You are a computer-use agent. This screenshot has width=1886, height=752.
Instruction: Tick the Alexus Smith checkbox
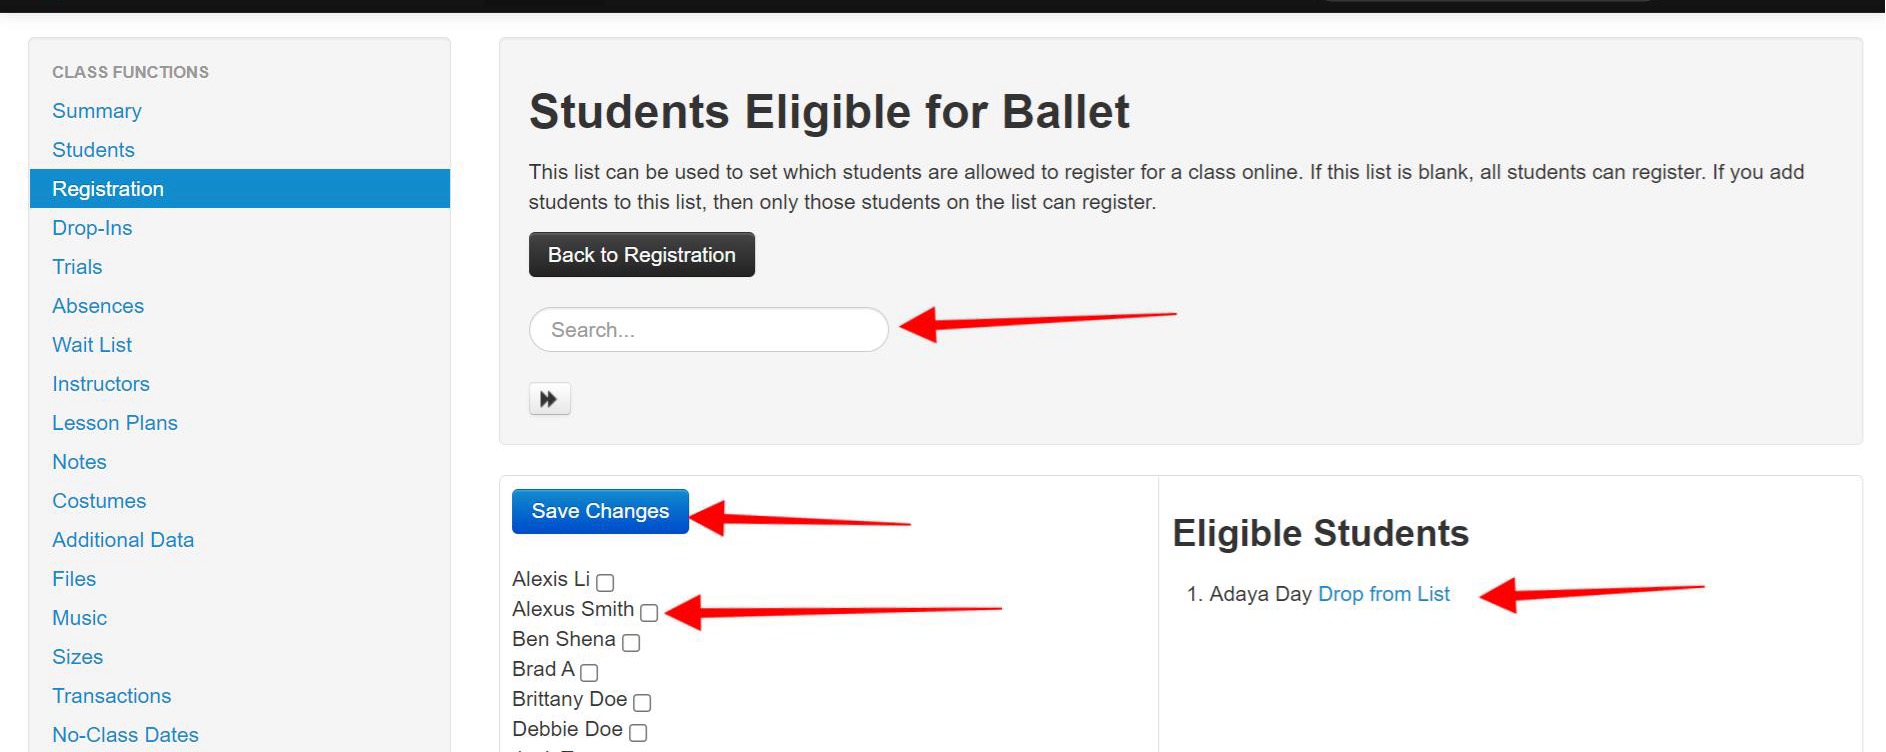[649, 612]
